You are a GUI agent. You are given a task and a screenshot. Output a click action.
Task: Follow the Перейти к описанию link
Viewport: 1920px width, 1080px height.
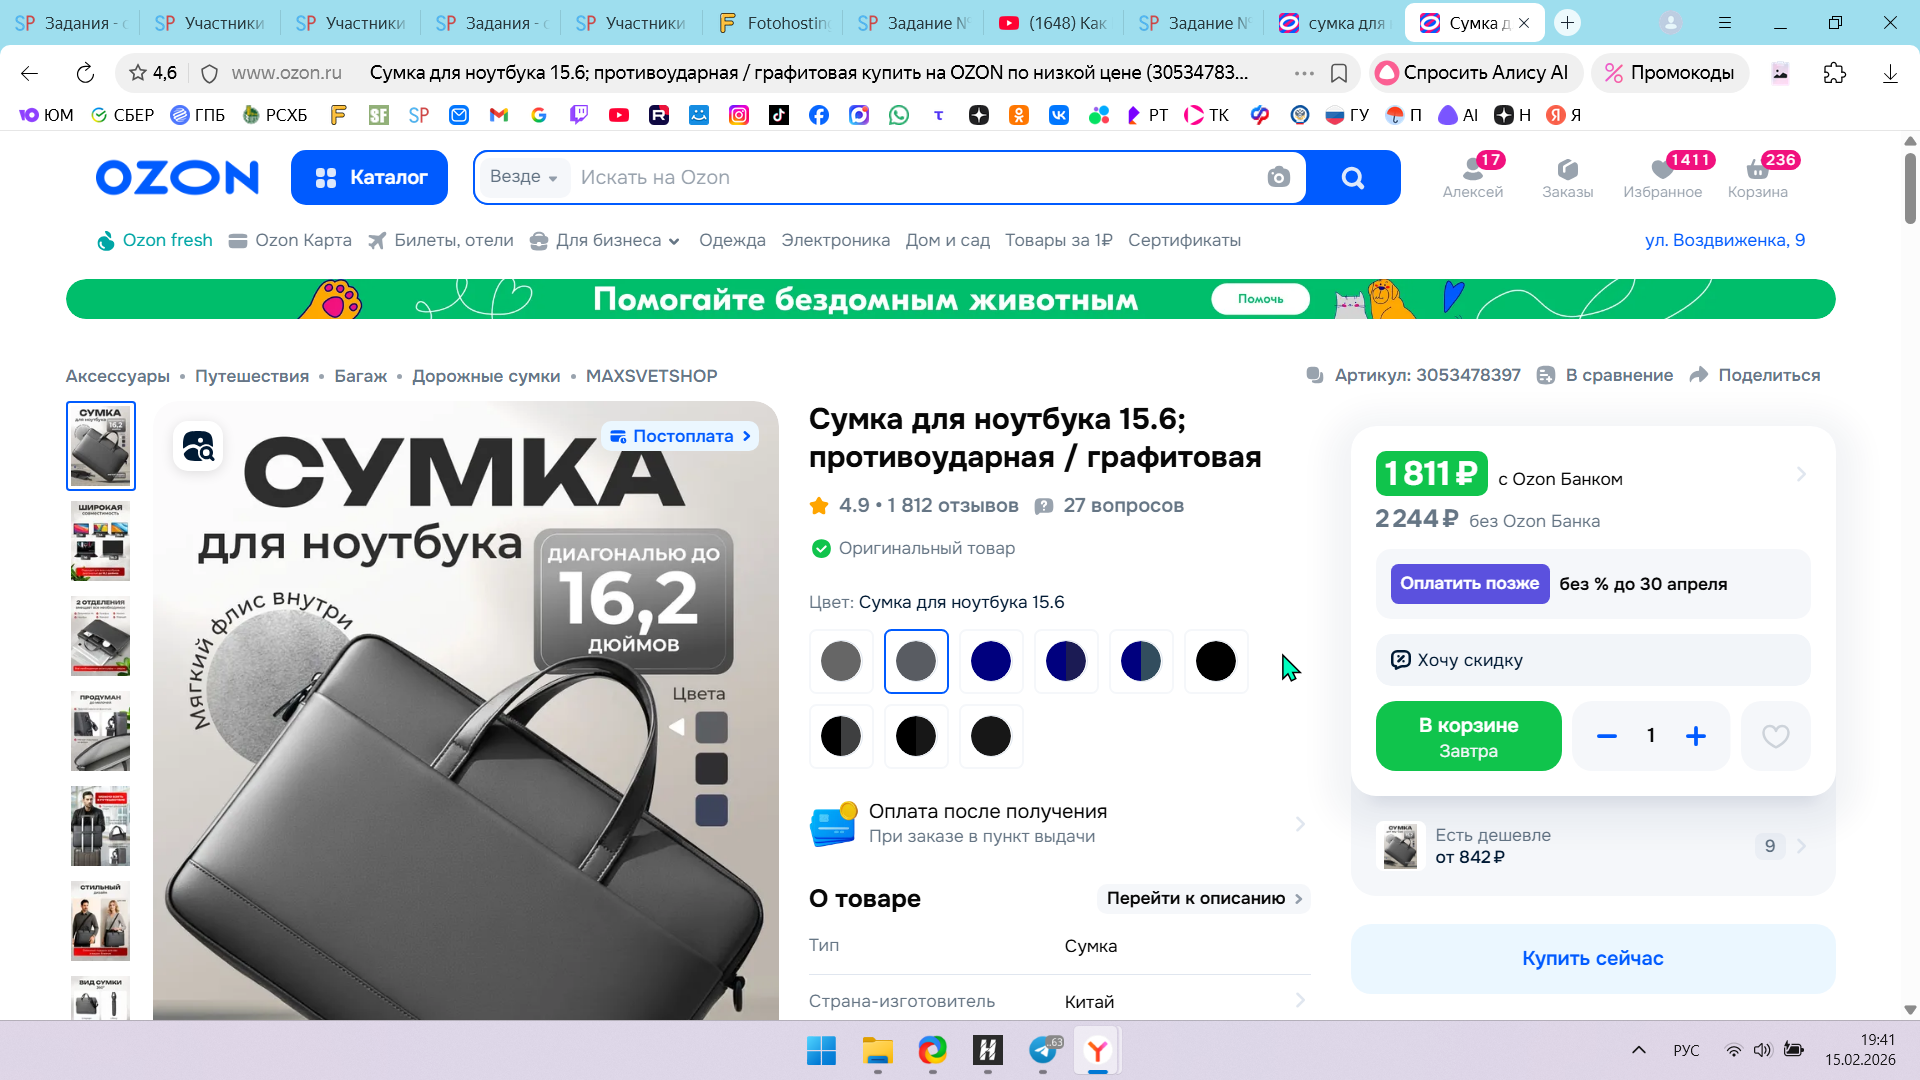tap(1203, 899)
